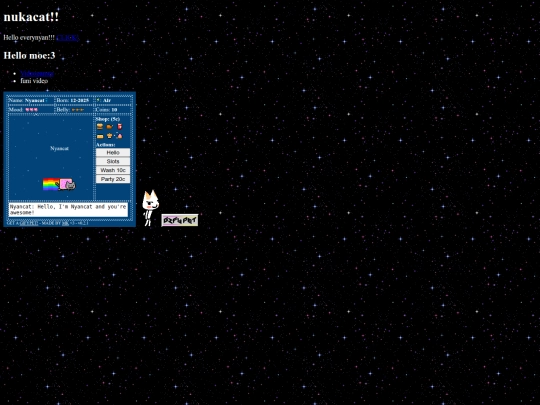
Task: Click the "nukacat!!" page title
Action: [x=31, y=17]
